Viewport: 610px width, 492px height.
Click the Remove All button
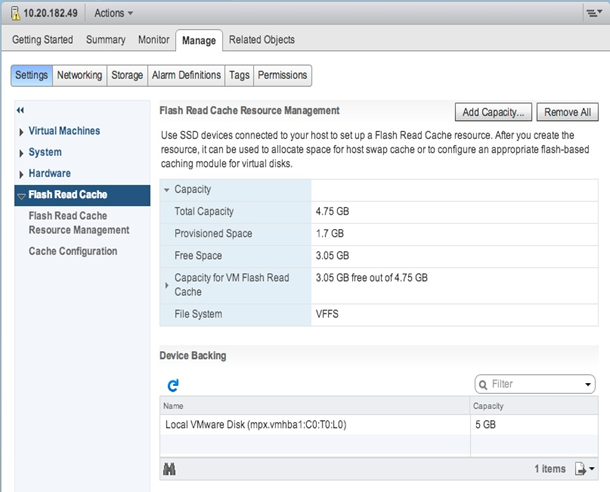tap(567, 112)
